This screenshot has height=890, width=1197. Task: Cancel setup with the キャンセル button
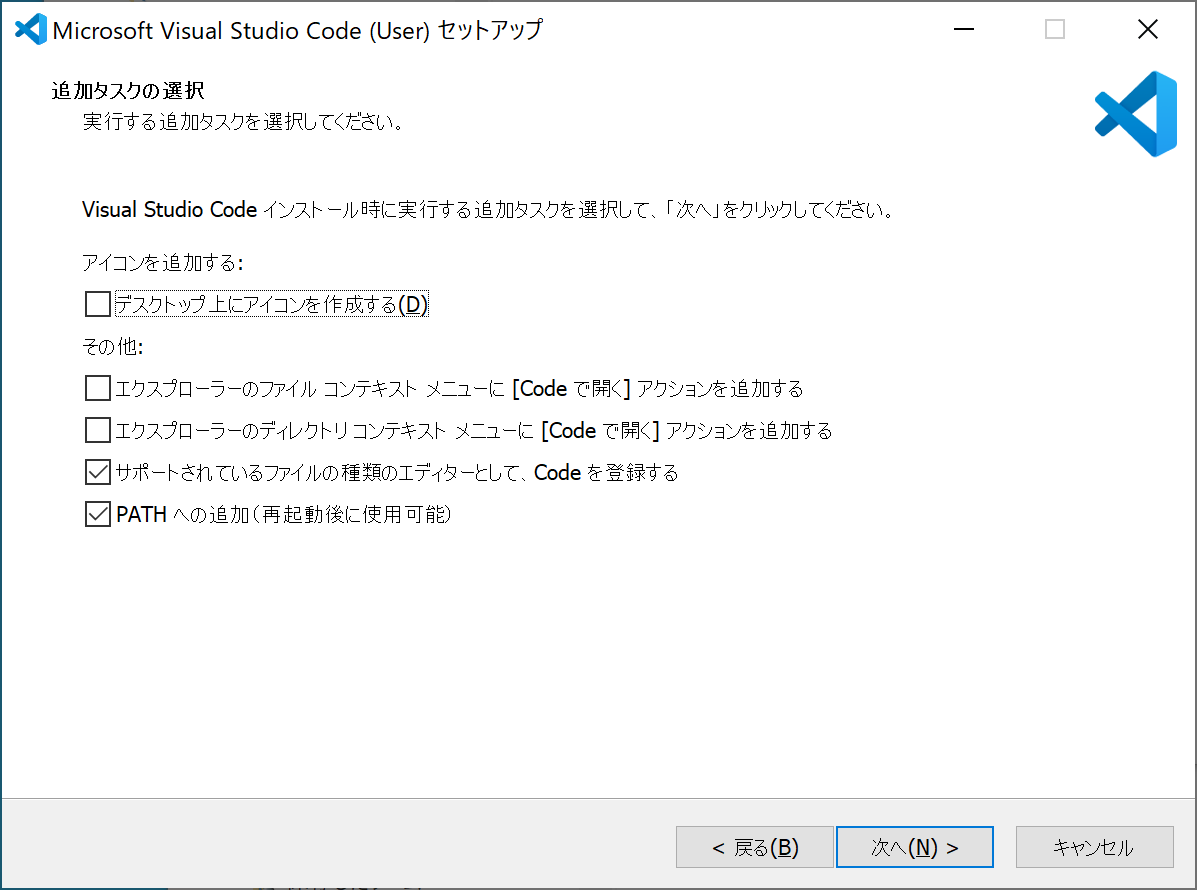[x=1094, y=847]
